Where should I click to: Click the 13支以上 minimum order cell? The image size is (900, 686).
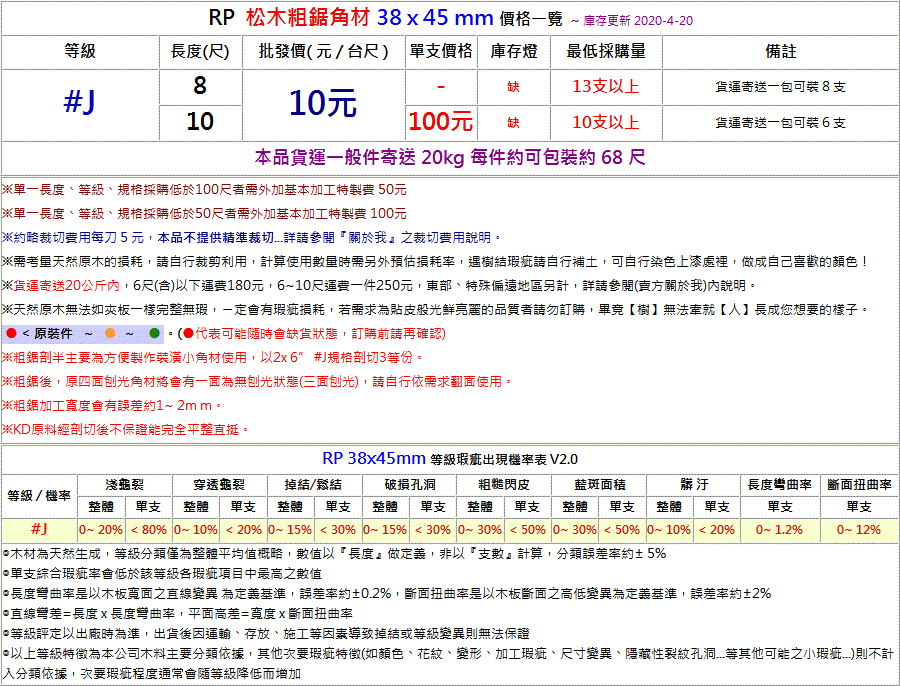click(606, 87)
